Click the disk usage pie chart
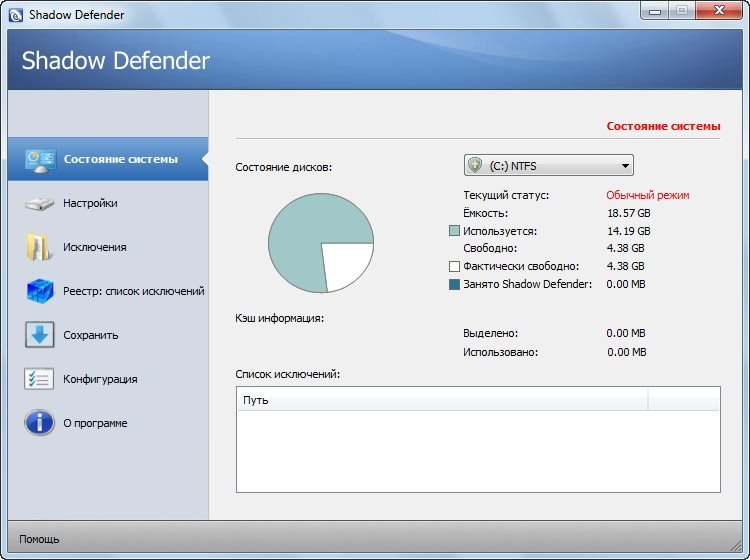The height and width of the screenshot is (560, 750). tap(321, 243)
